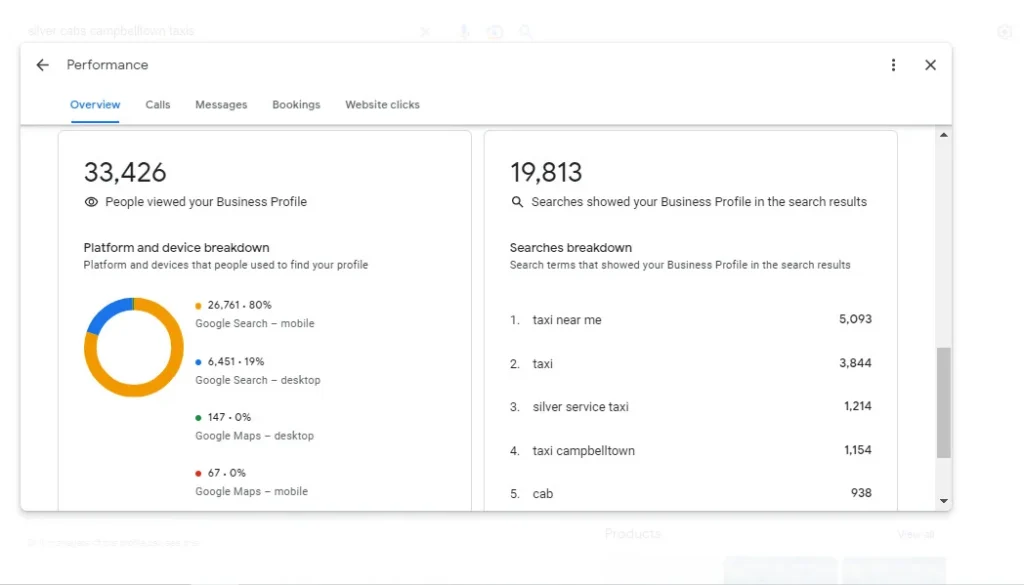
Task: Click the blue Google Search desktop legend dot
Action: click(198, 362)
